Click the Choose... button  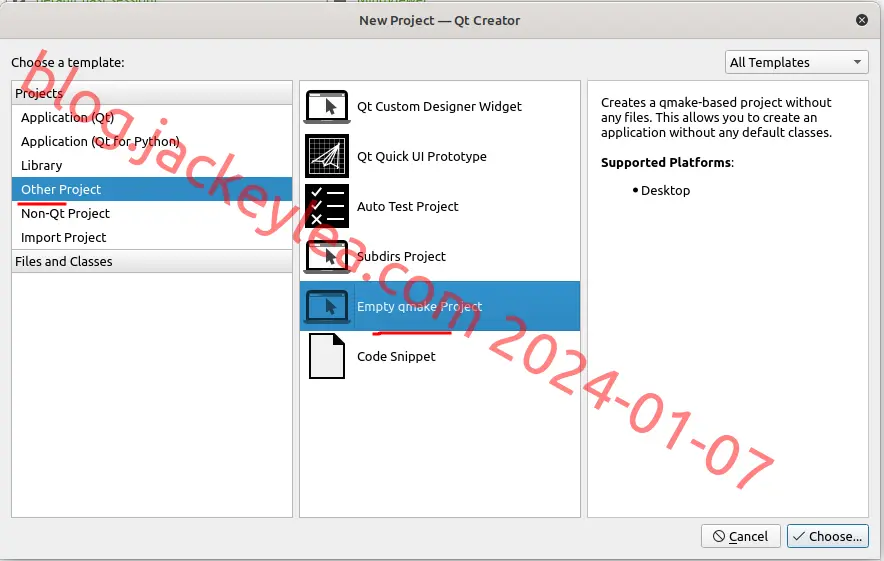828,536
